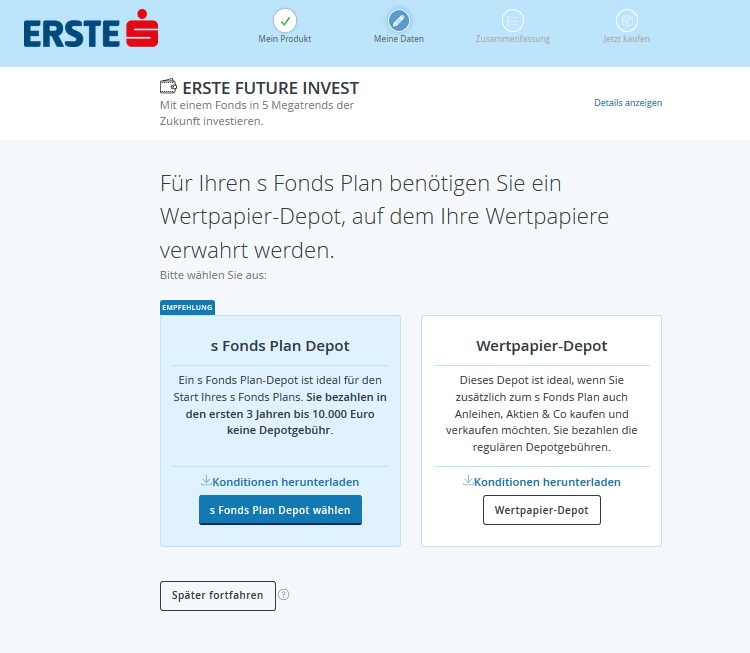Click the wallet icon beside ERSTE FUTURE INVEST
This screenshot has width=750, height=653.
(x=169, y=88)
